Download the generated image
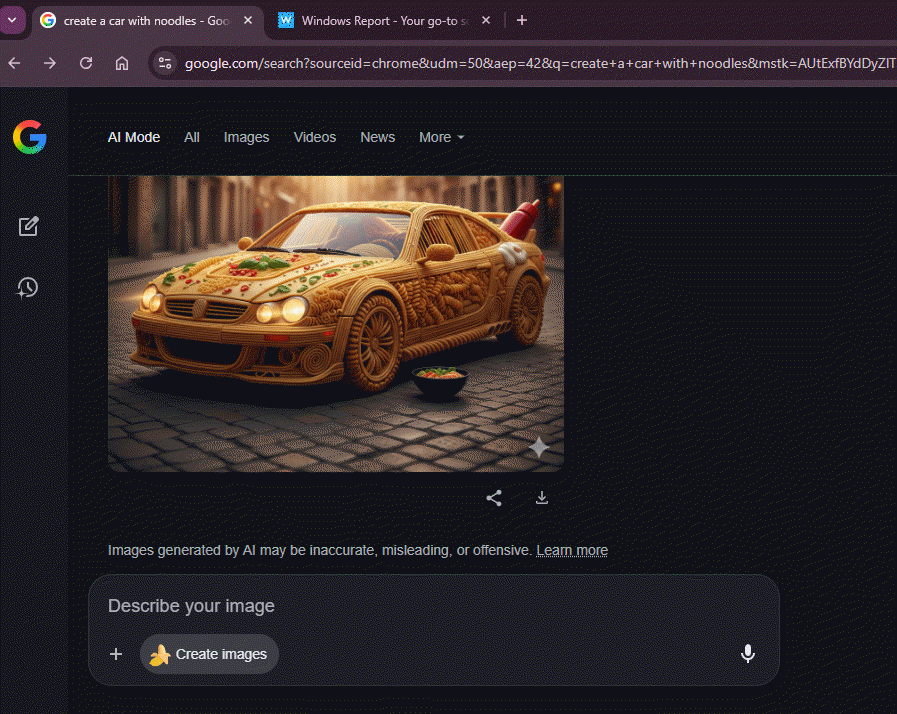The width and height of the screenshot is (897, 714). (x=542, y=498)
